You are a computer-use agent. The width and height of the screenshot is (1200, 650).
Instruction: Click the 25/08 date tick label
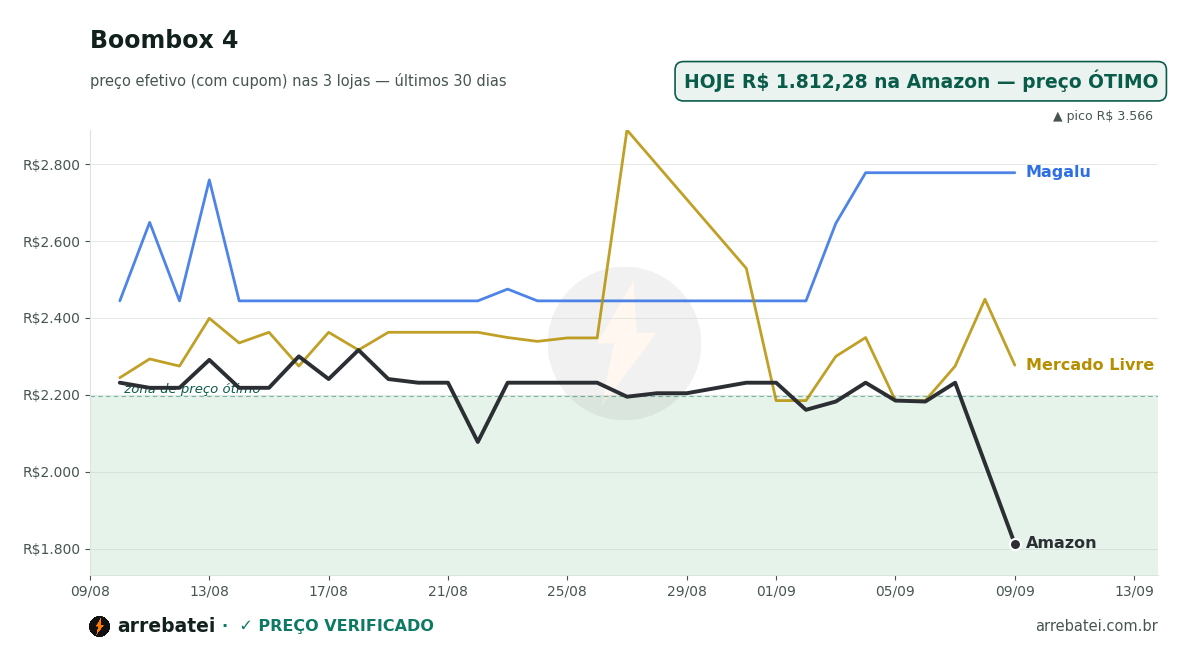coord(567,591)
